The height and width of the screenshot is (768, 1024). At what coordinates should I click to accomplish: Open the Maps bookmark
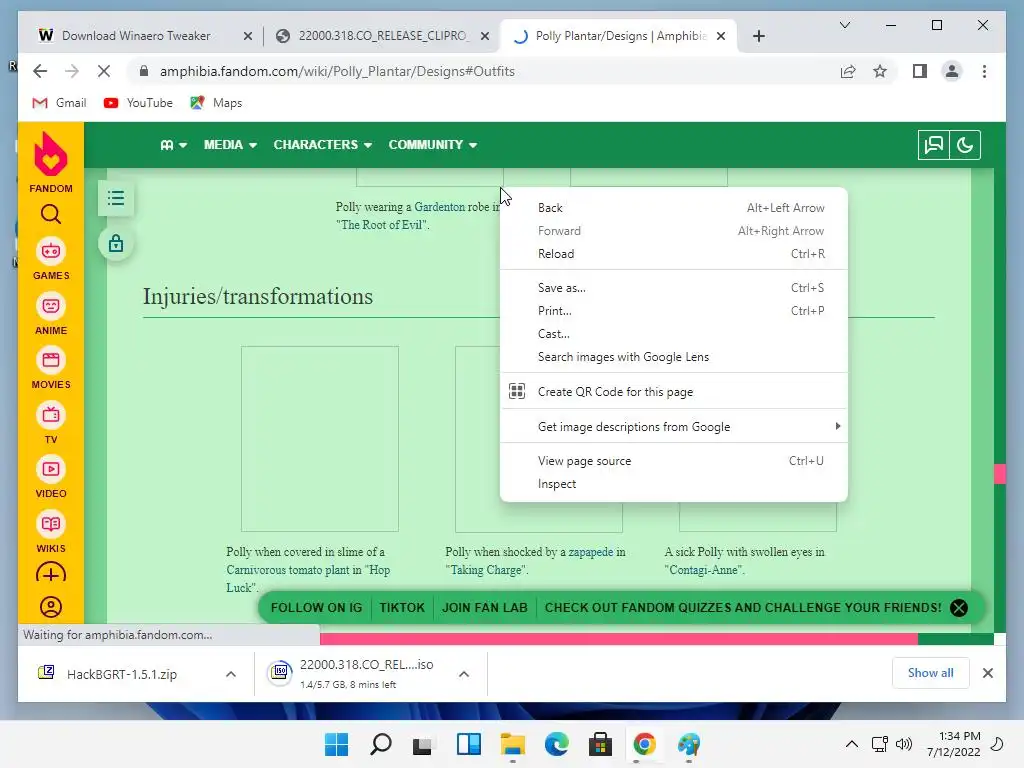click(x=216, y=103)
